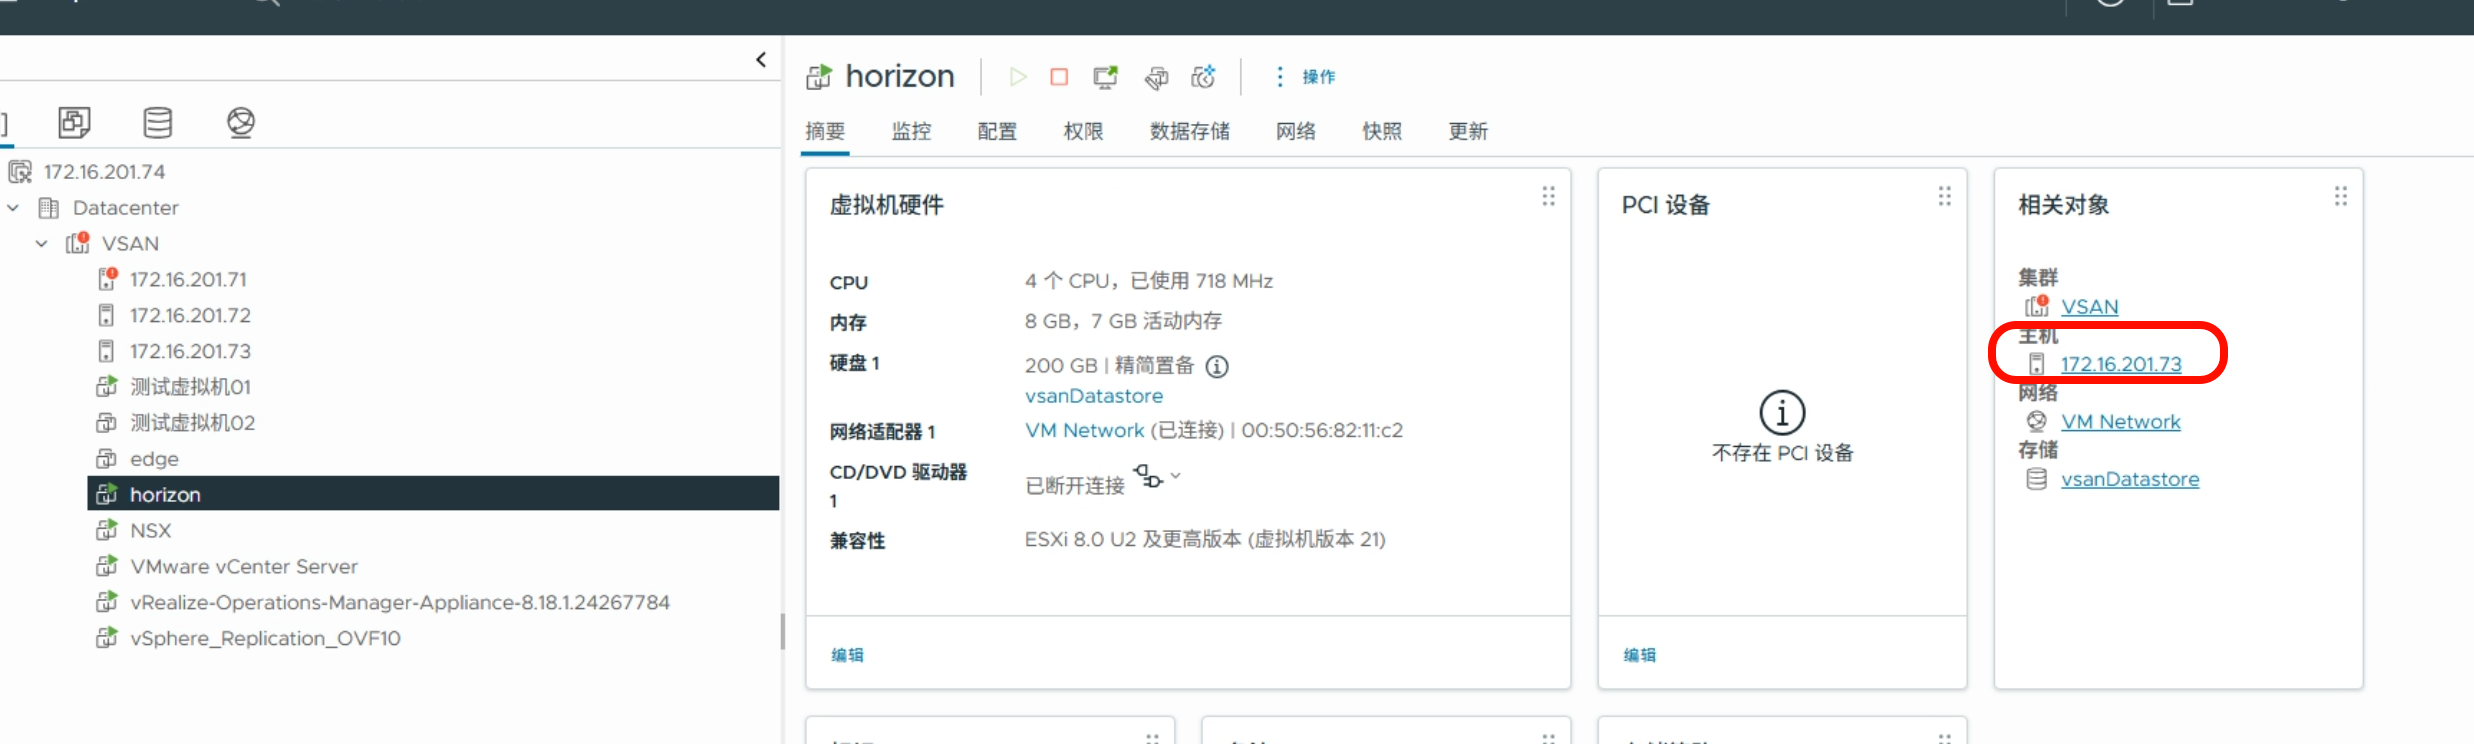Image resolution: width=2474 pixels, height=744 pixels.
Task: Click 编辑 in PCI 设备 card
Action: click(1639, 656)
